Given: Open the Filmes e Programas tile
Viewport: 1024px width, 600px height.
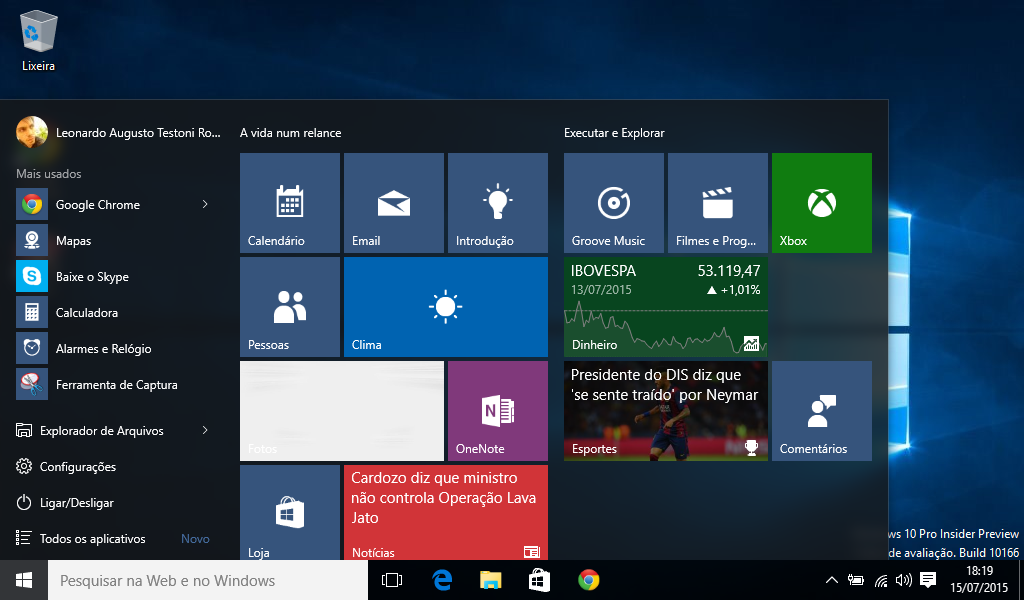Looking at the screenshot, I should coord(718,203).
